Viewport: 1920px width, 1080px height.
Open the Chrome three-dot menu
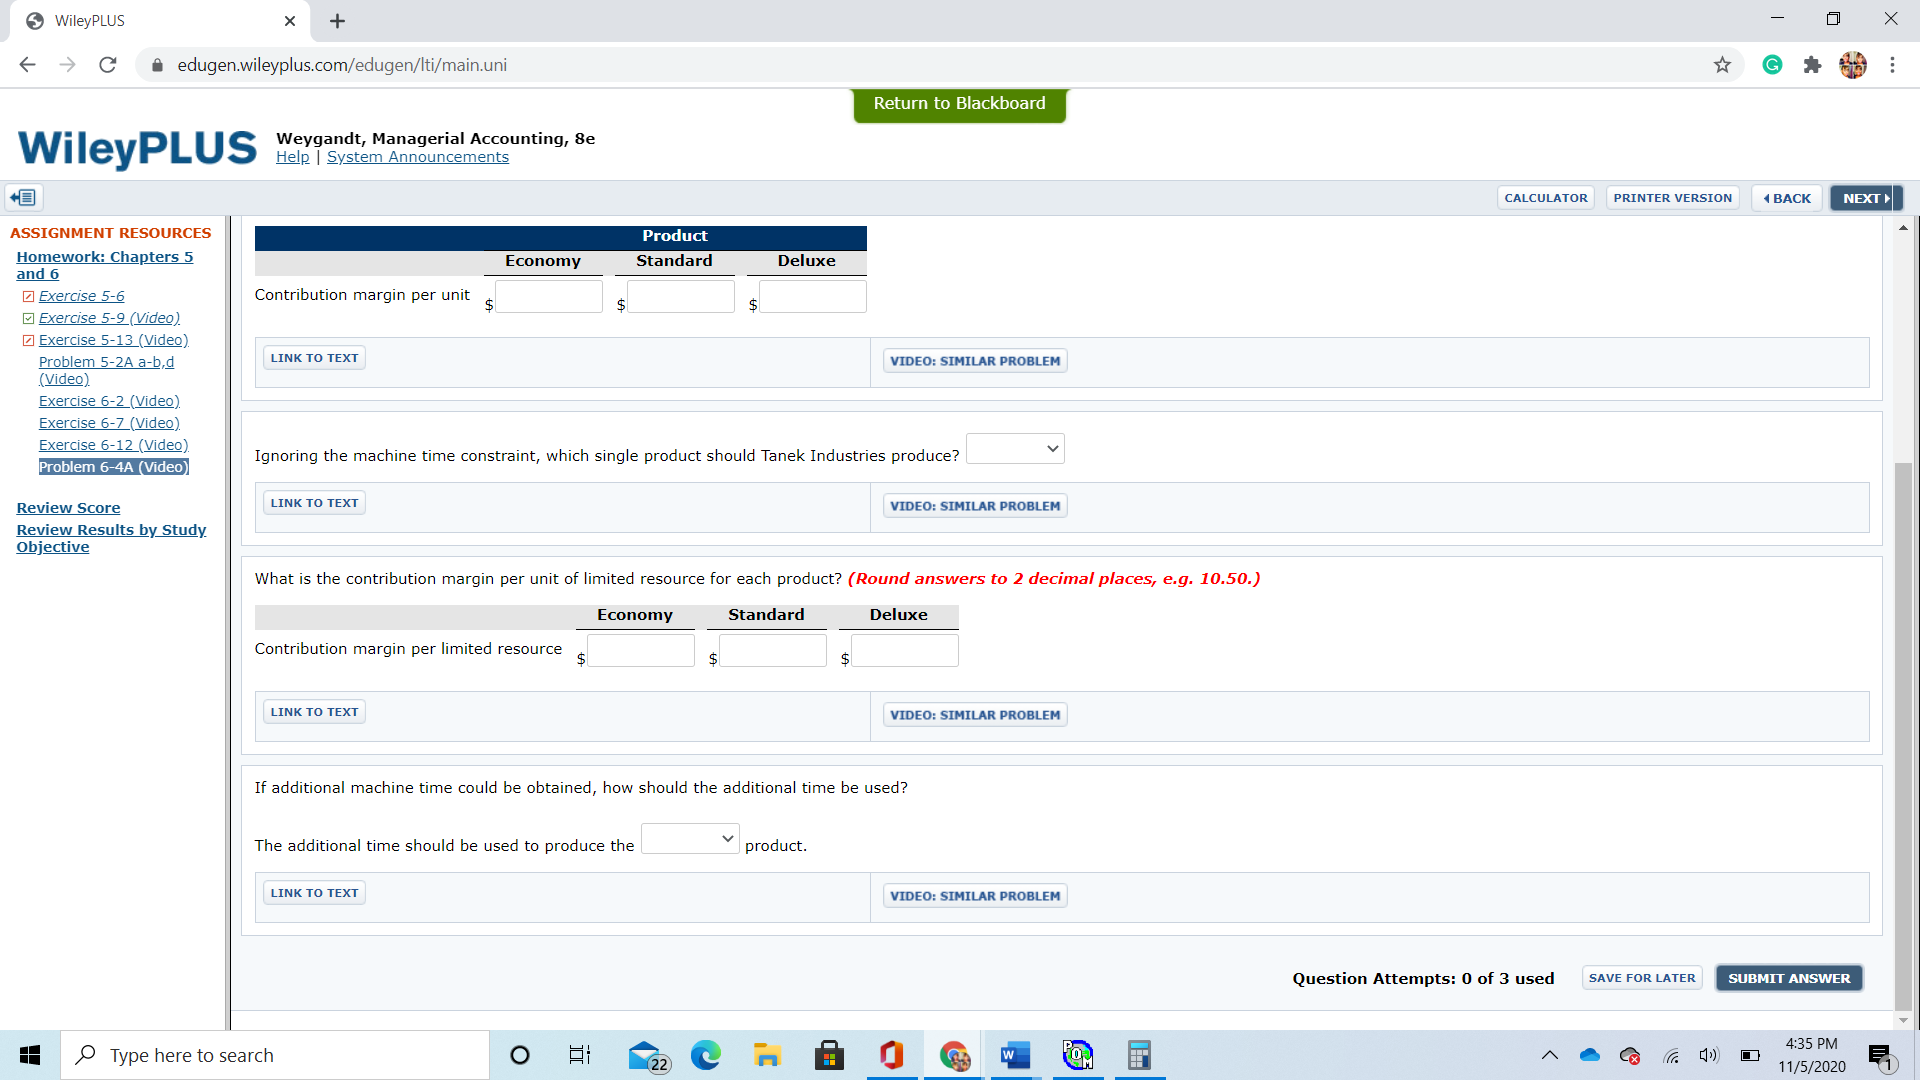(x=1893, y=64)
